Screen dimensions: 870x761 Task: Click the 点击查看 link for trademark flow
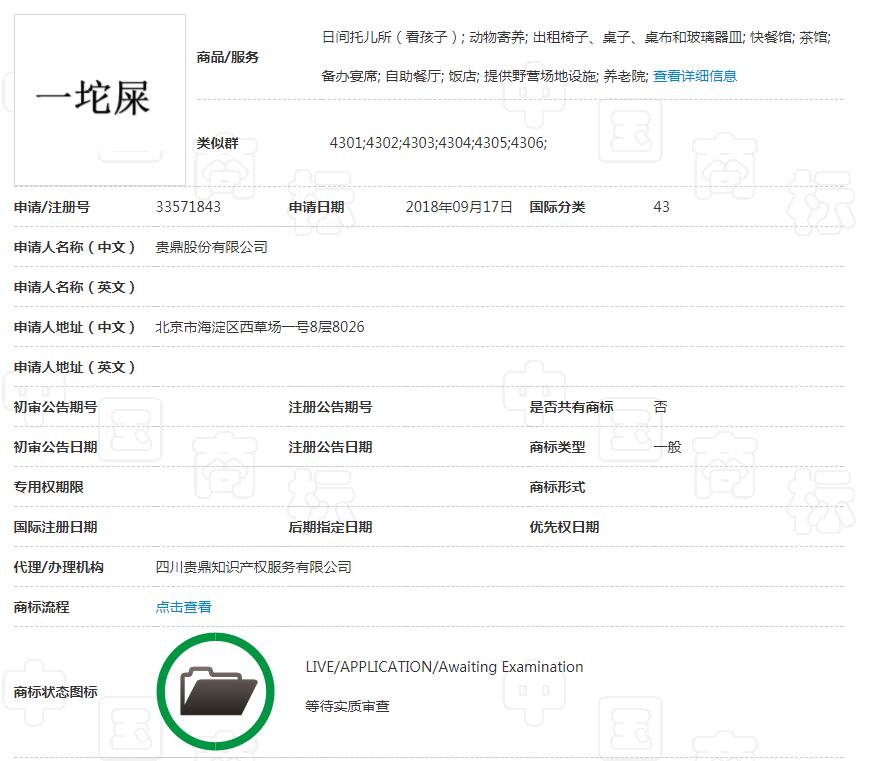(183, 607)
